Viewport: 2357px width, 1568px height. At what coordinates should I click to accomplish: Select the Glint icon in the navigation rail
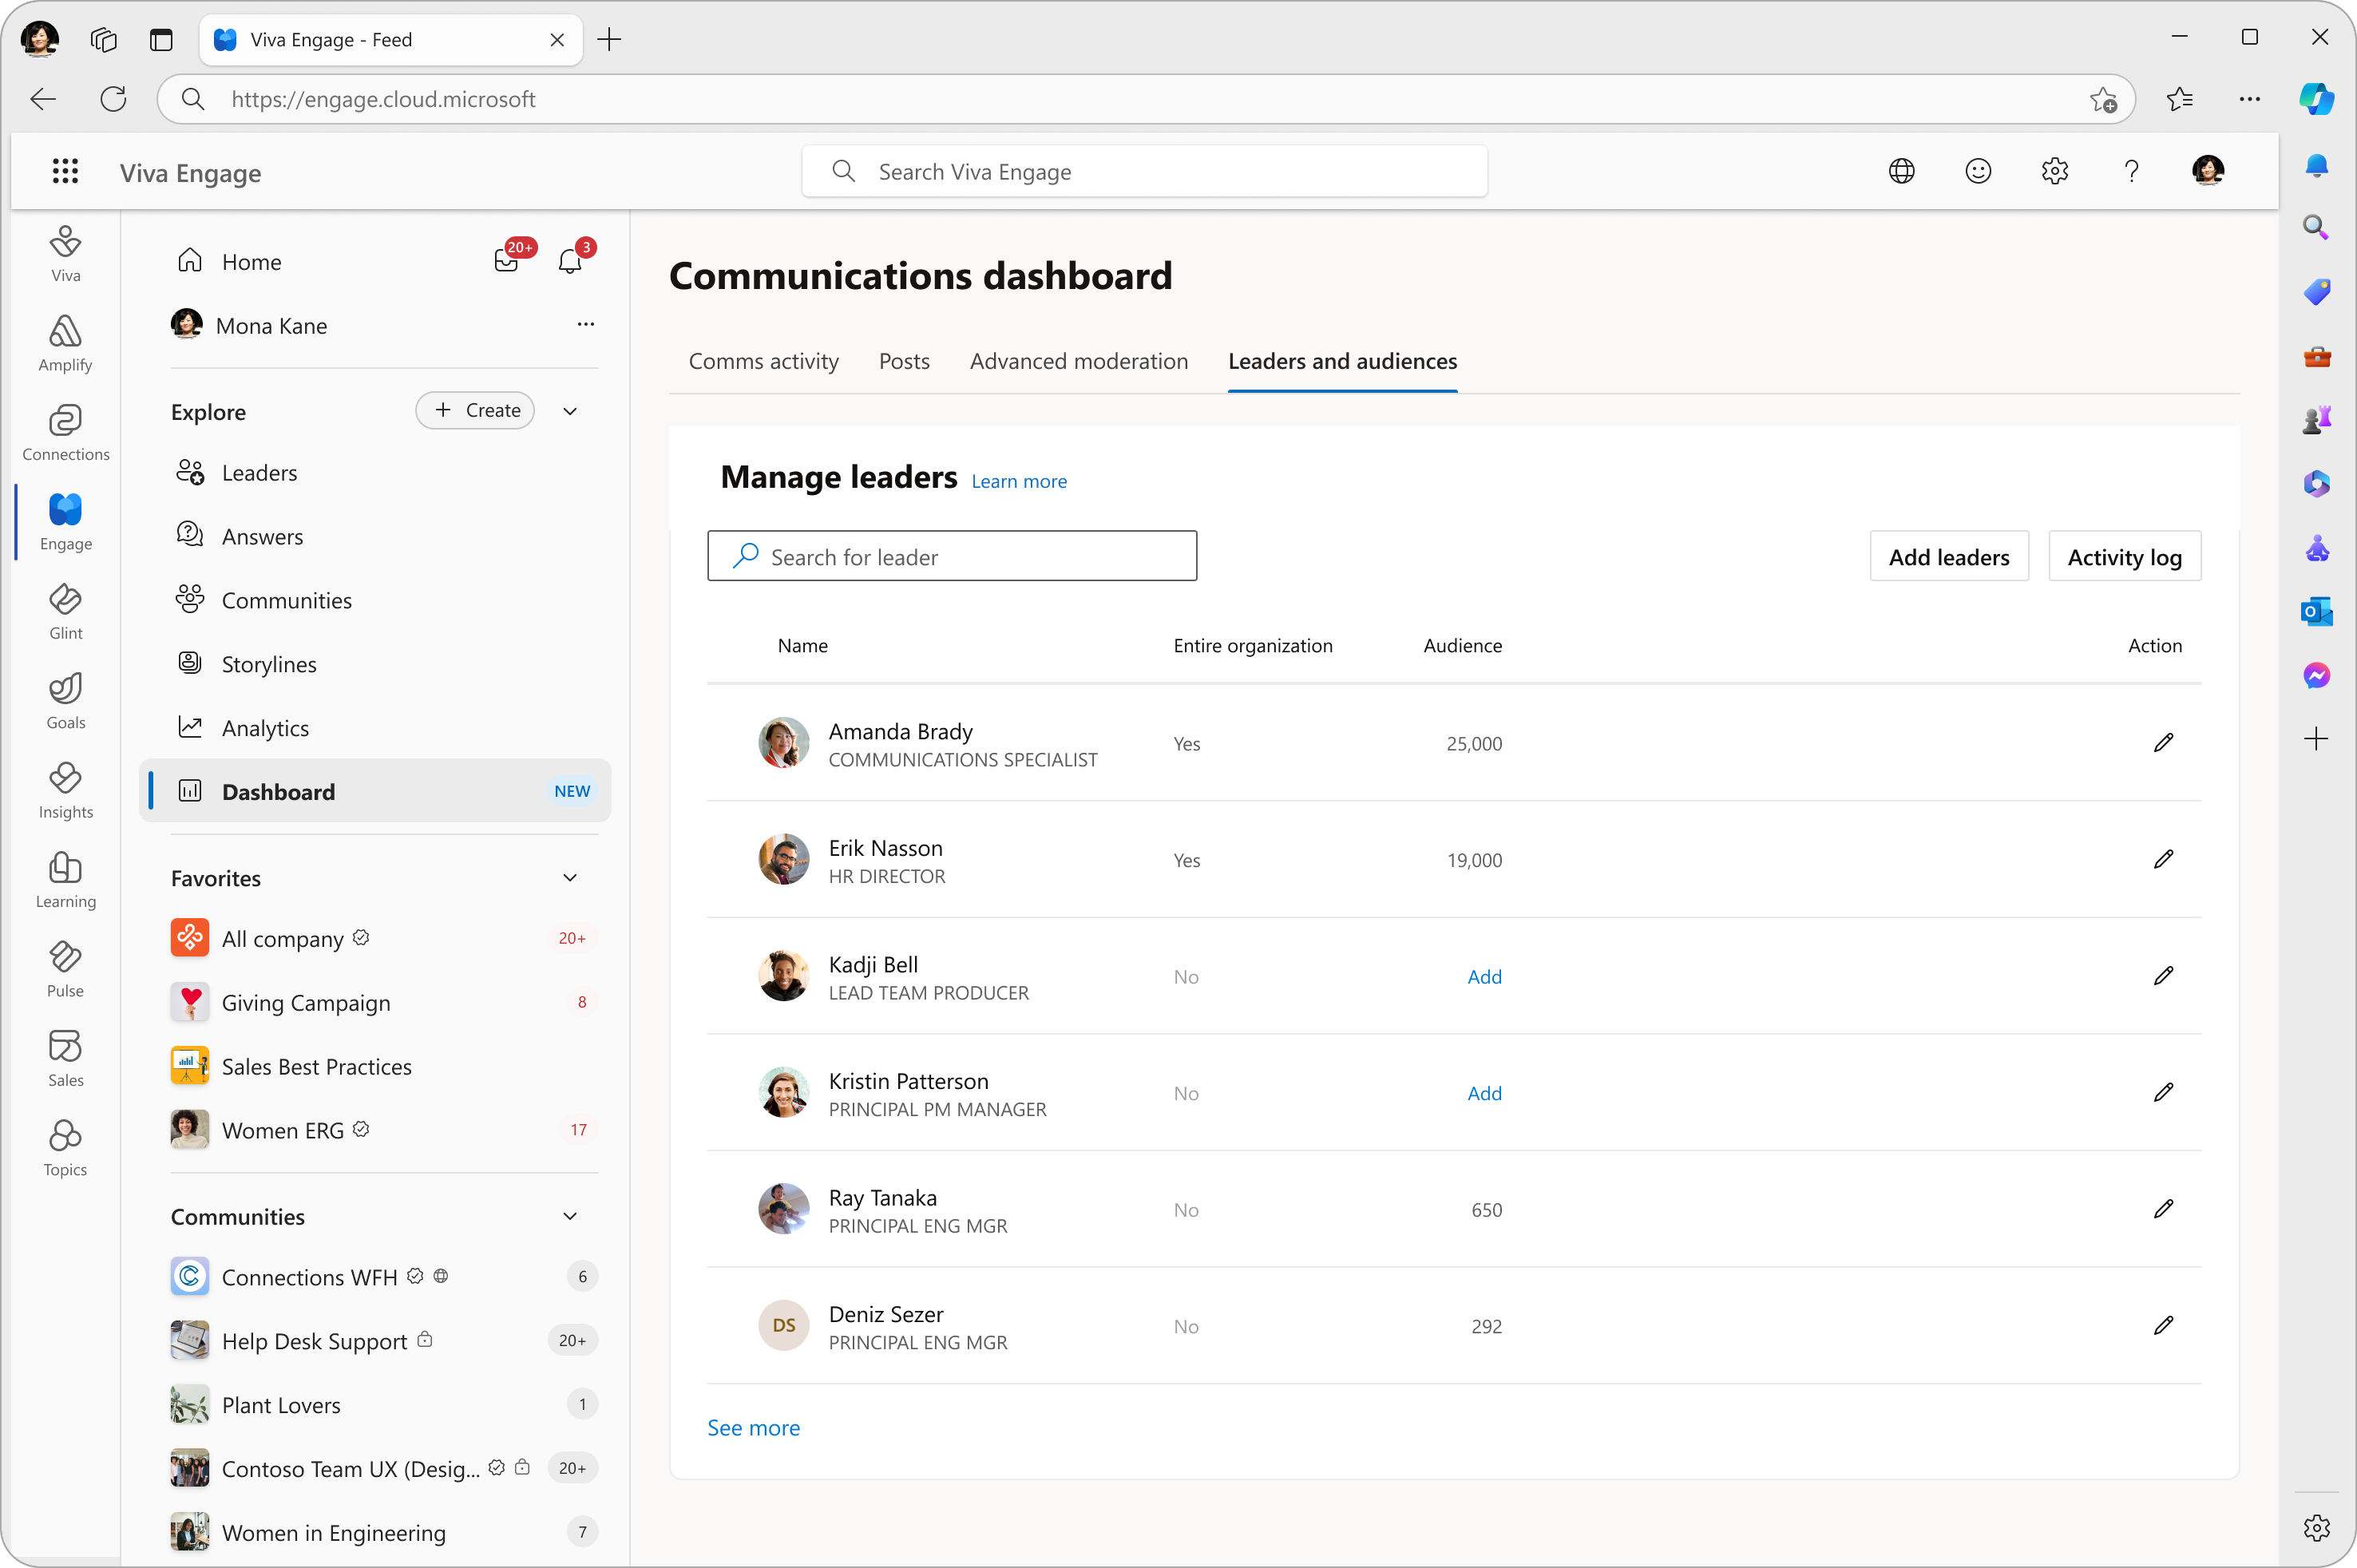tap(64, 611)
